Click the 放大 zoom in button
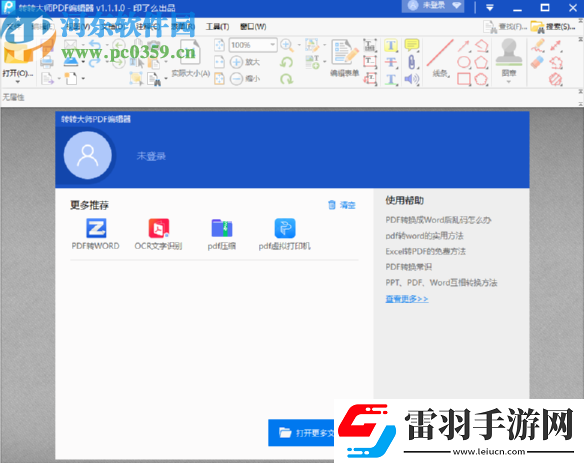 tap(245, 62)
